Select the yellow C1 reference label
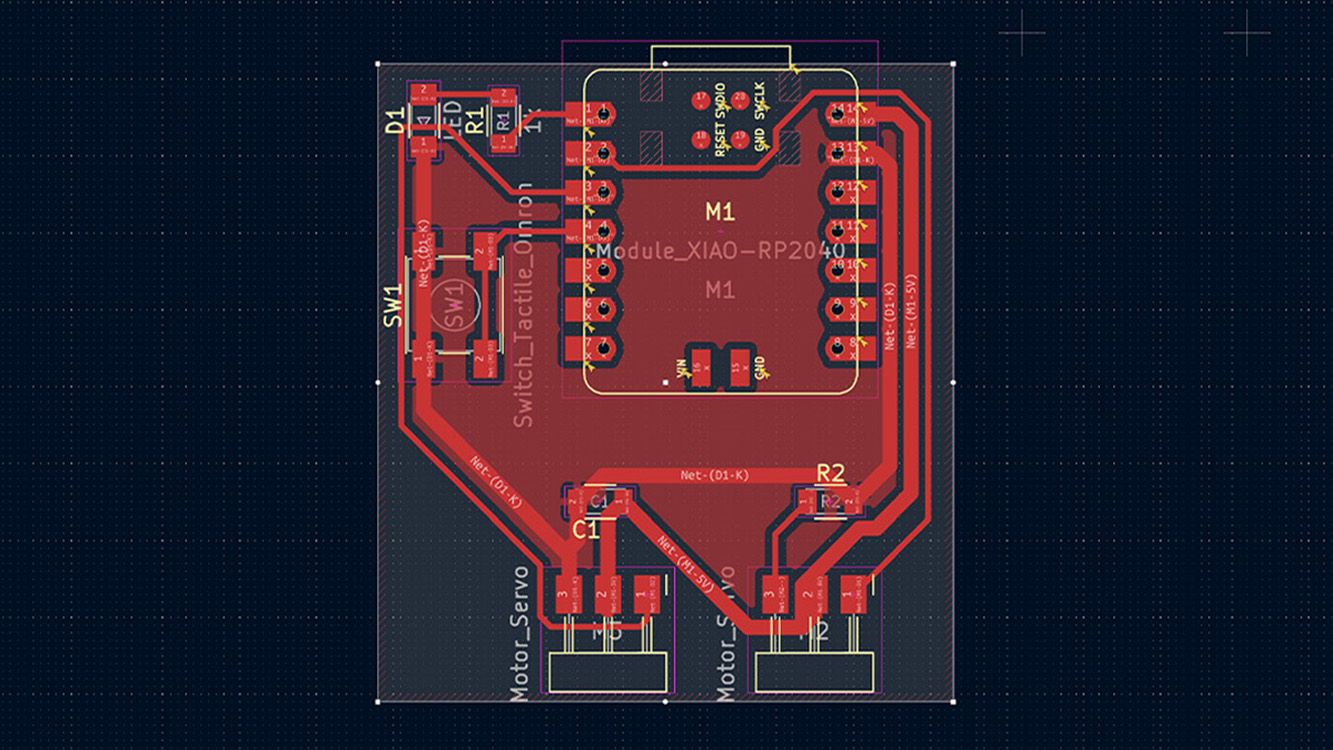This screenshot has width=1333, height=750. pos(585,530)
